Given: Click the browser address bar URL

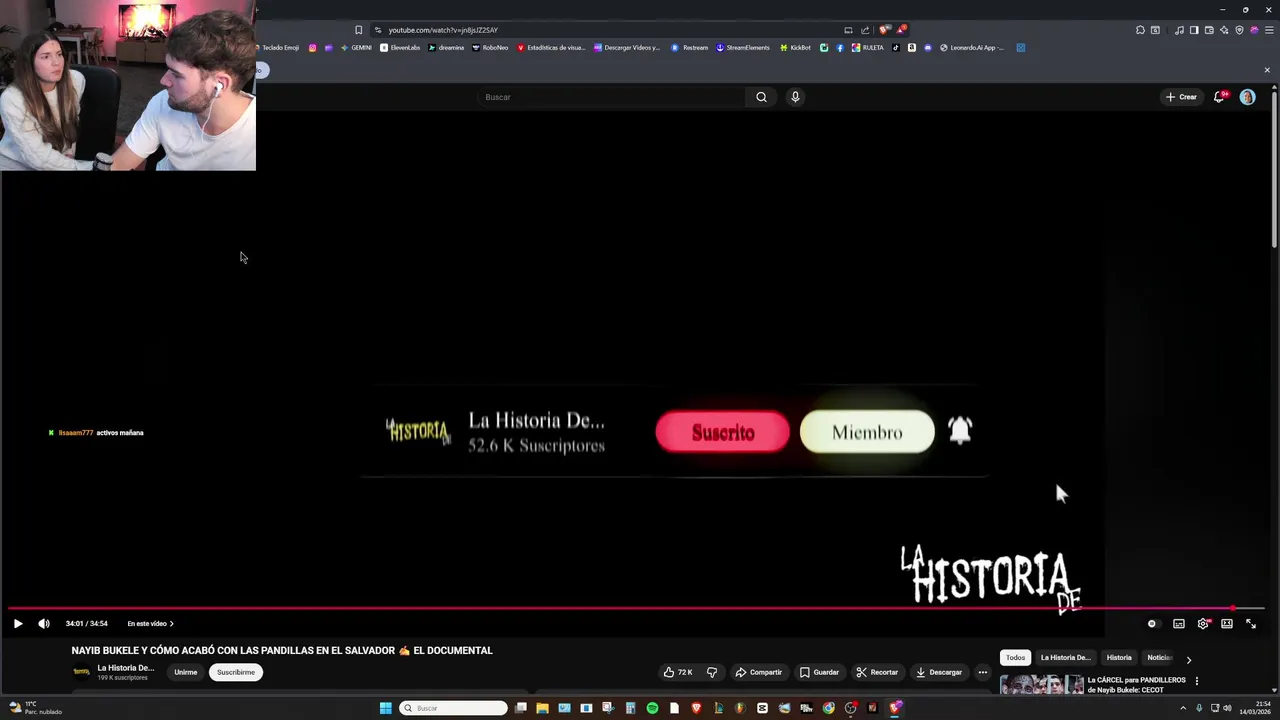Looking at the screenshot, I should 443,30.
